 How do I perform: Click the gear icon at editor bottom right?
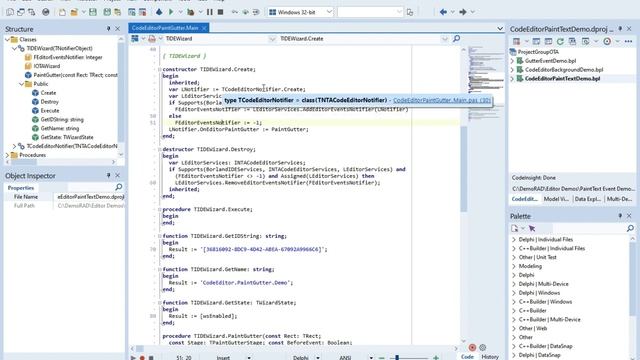click(x=482, y=347)
